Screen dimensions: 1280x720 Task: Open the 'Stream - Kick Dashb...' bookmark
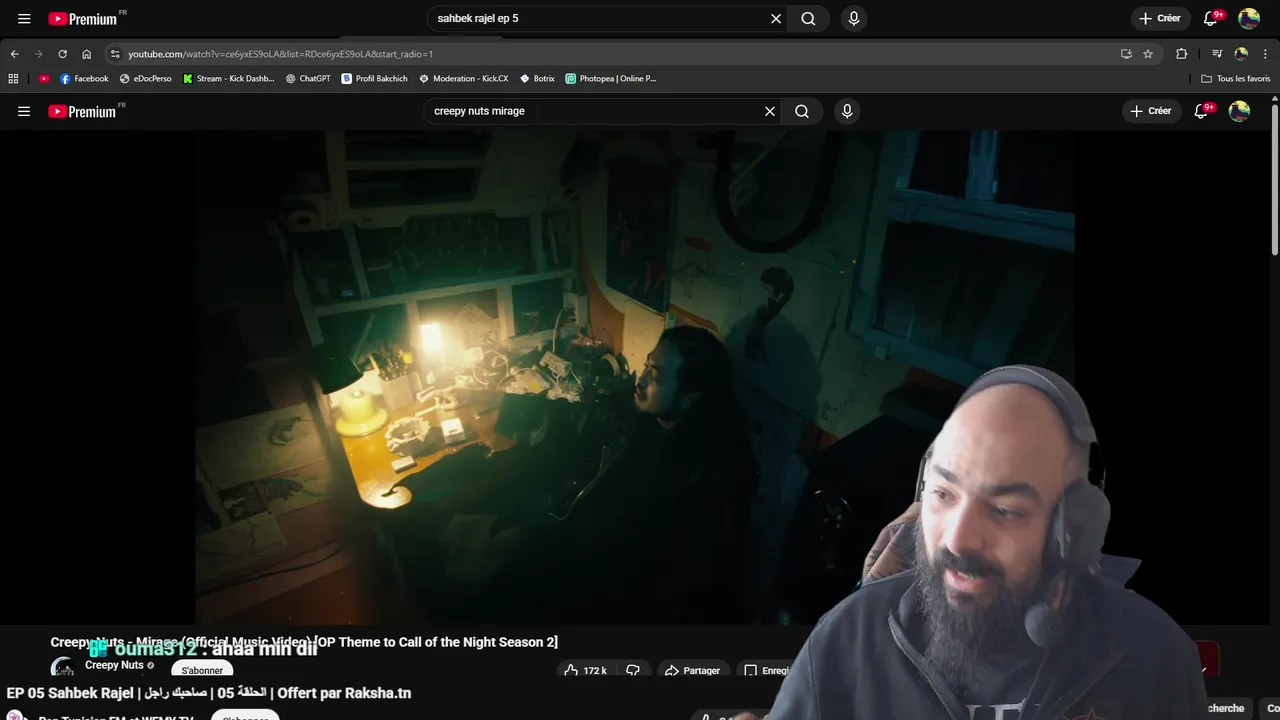(228, 78)
